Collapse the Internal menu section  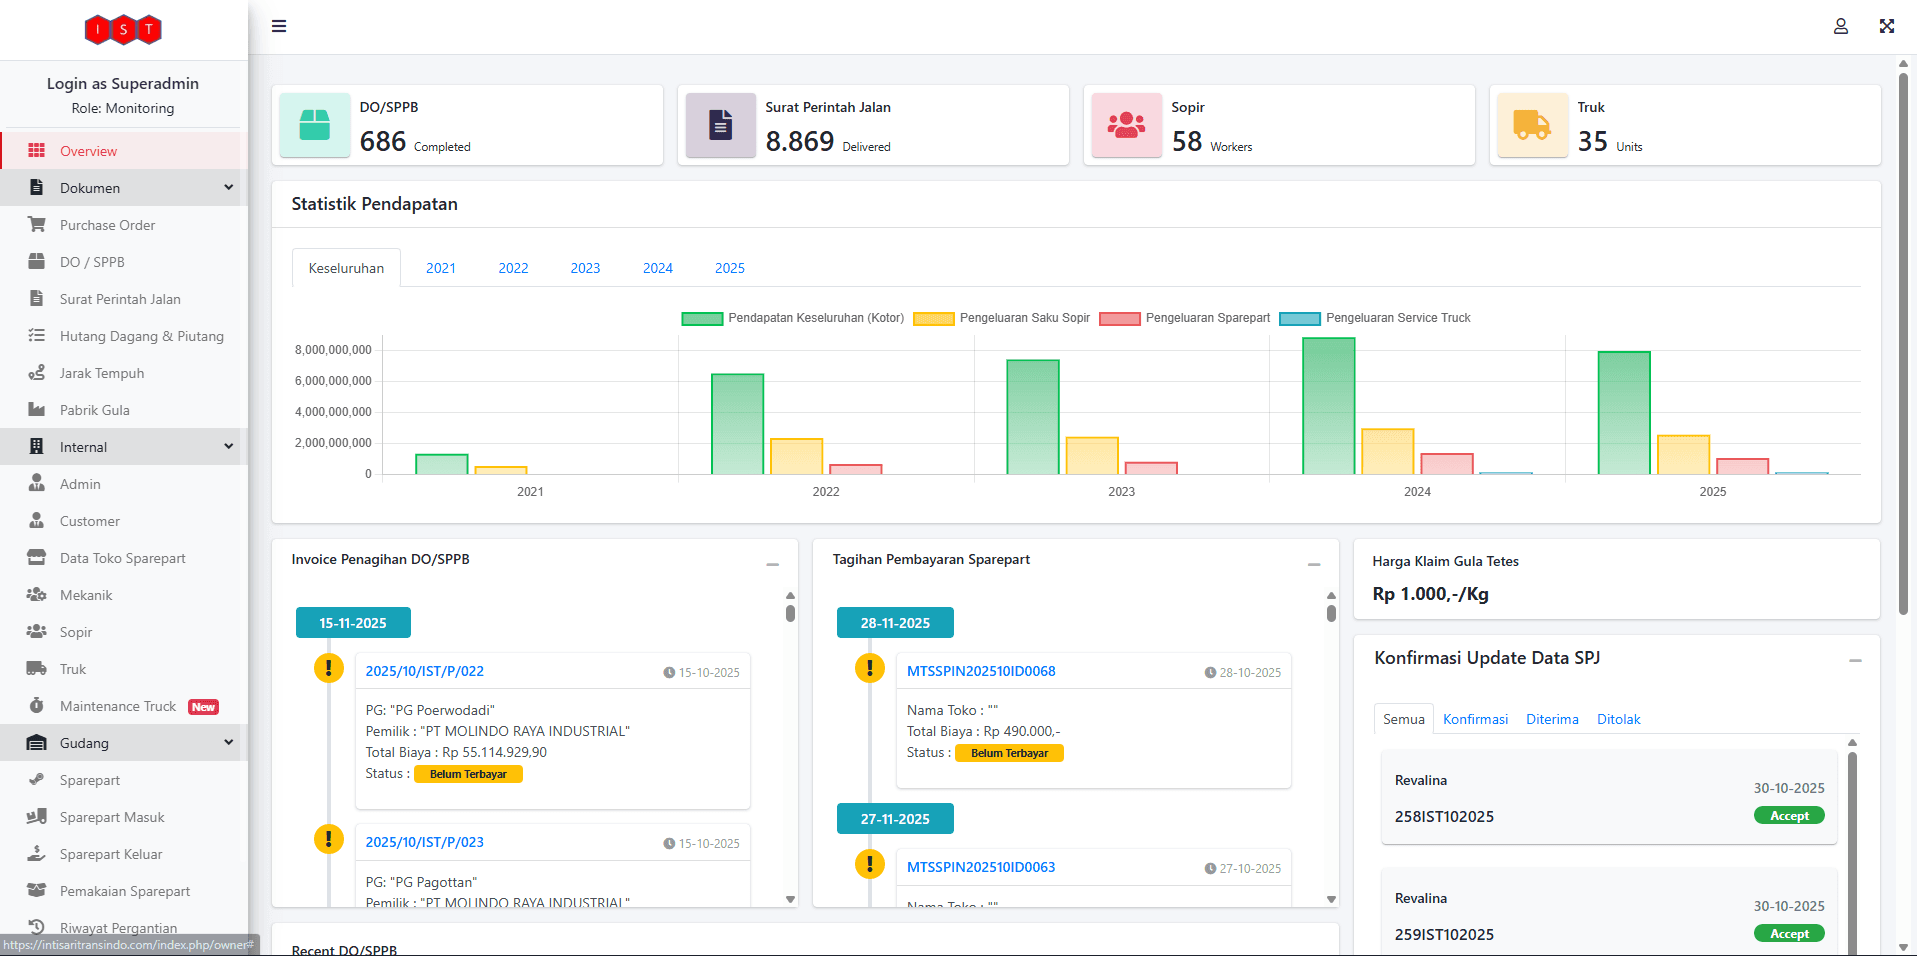tap(123, 447)
